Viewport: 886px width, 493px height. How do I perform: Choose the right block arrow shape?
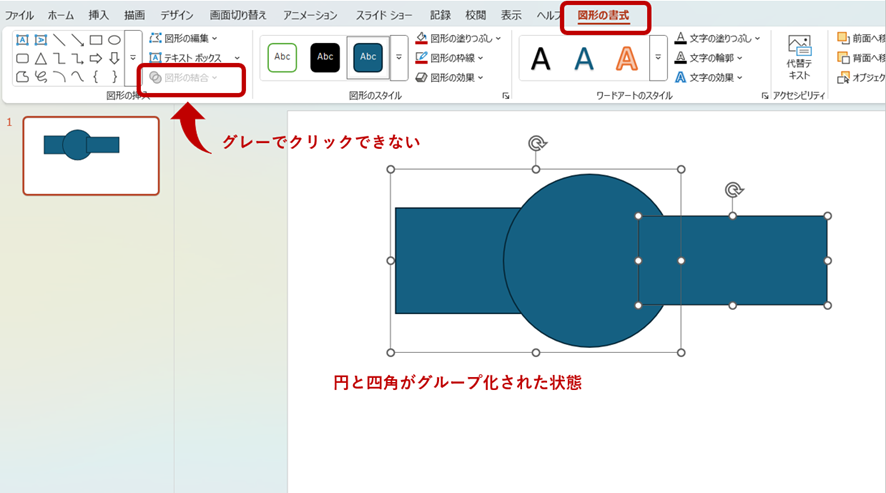coord(96,58)
